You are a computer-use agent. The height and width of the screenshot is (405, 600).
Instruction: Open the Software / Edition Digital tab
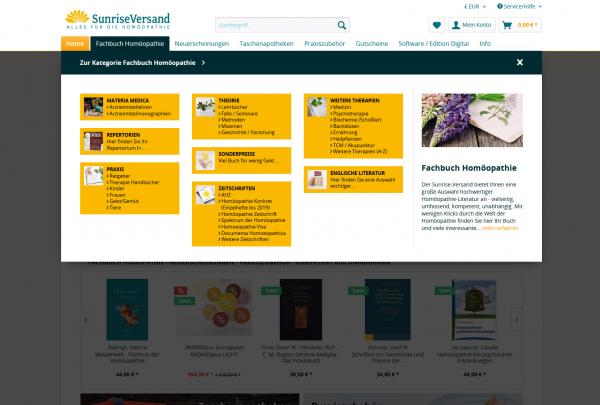coord(434,44)
